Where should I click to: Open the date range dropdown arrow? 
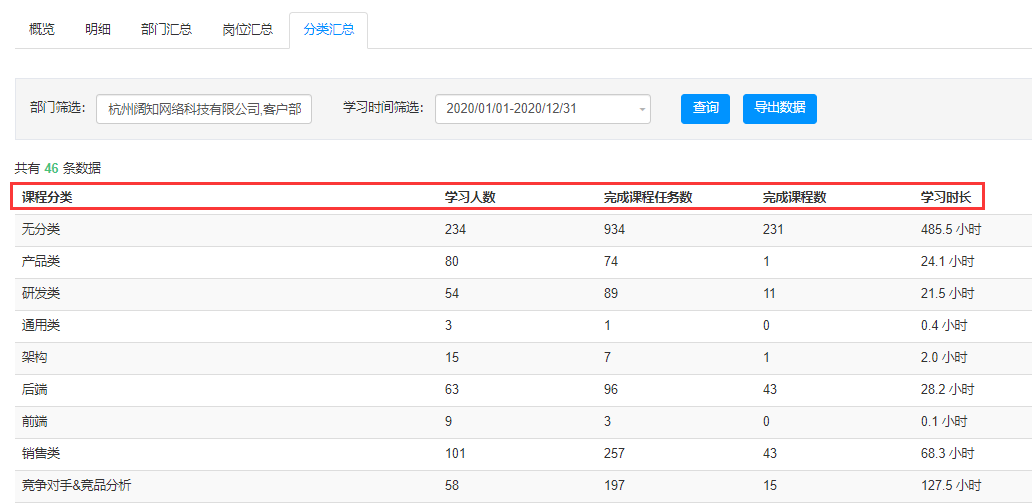click(x=642, y=109)
